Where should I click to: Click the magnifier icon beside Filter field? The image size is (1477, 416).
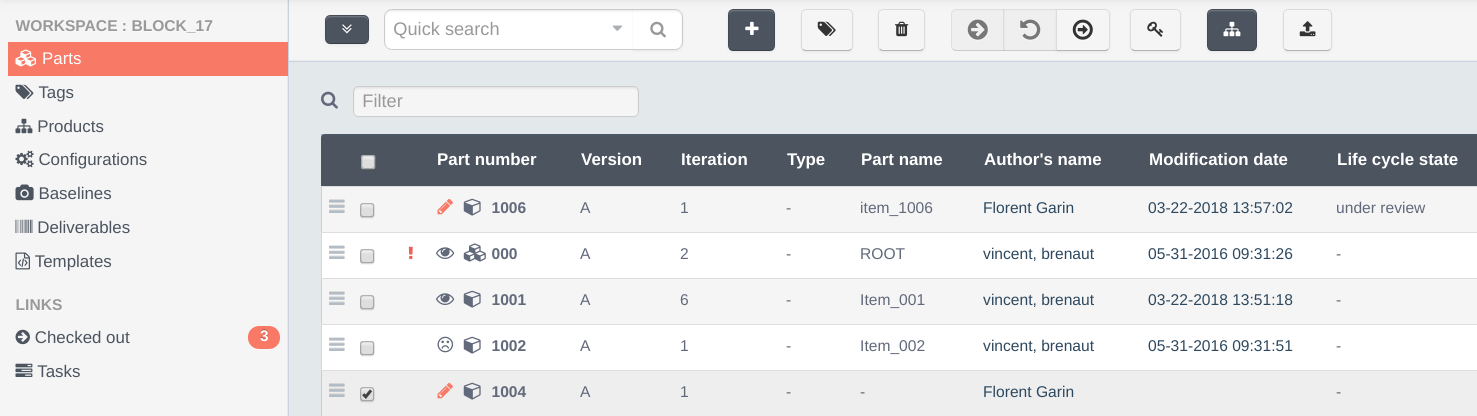tap(329, 100)
